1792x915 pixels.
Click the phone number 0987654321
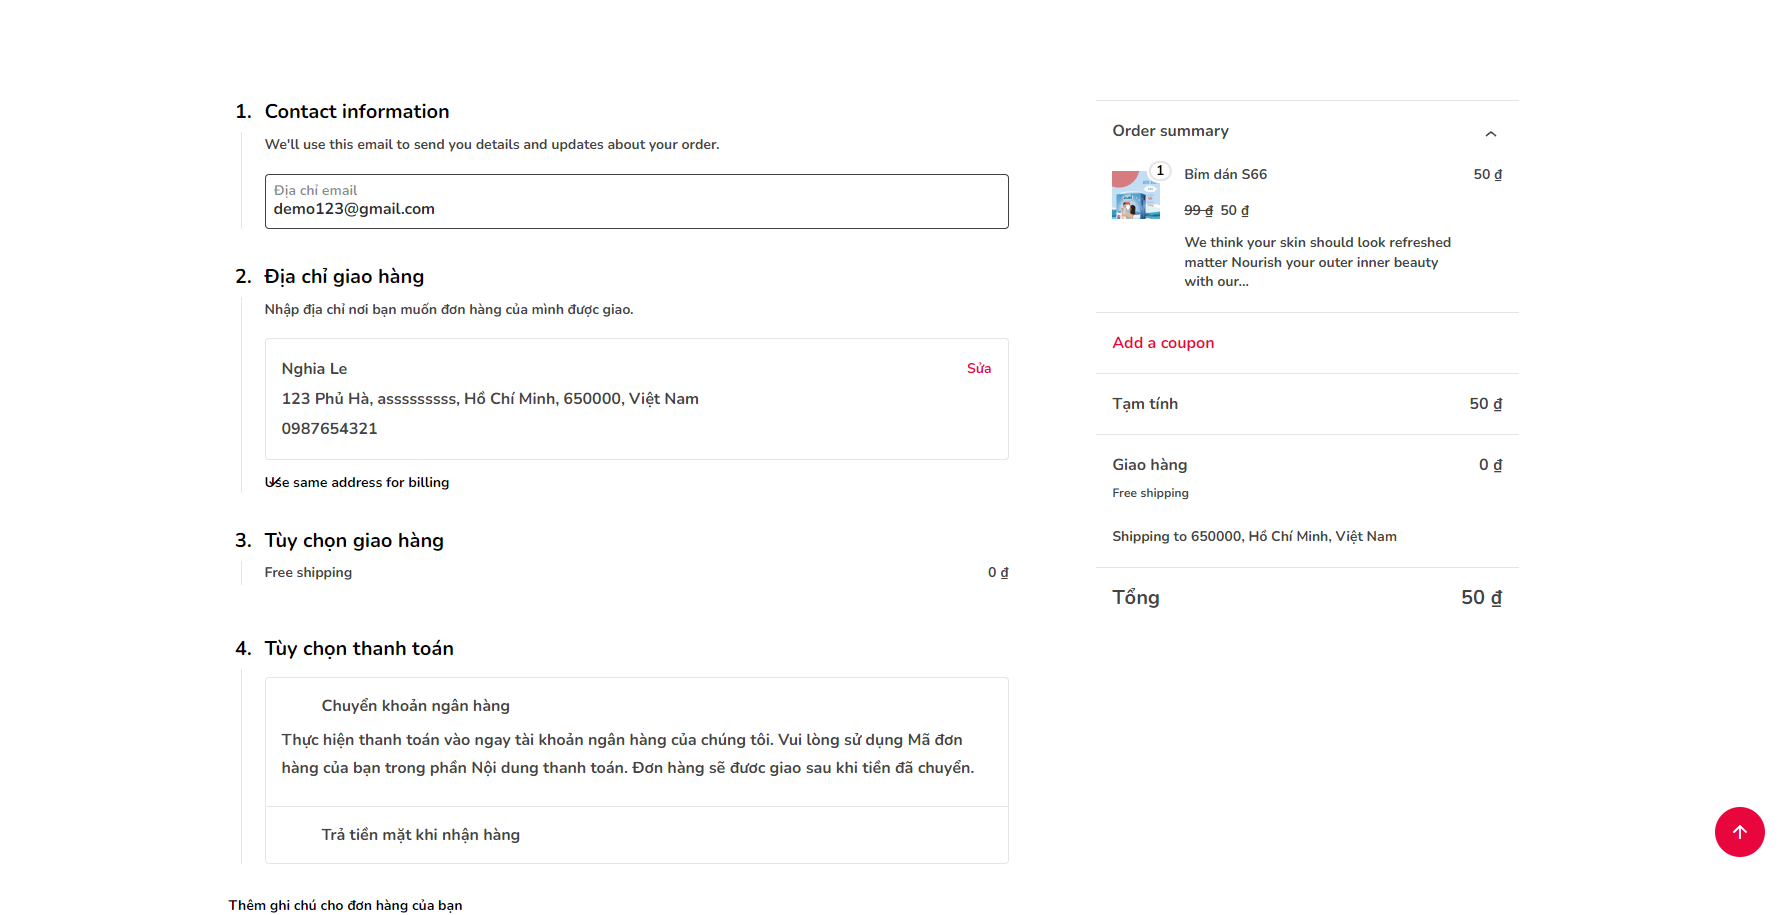tap(329, 429)
